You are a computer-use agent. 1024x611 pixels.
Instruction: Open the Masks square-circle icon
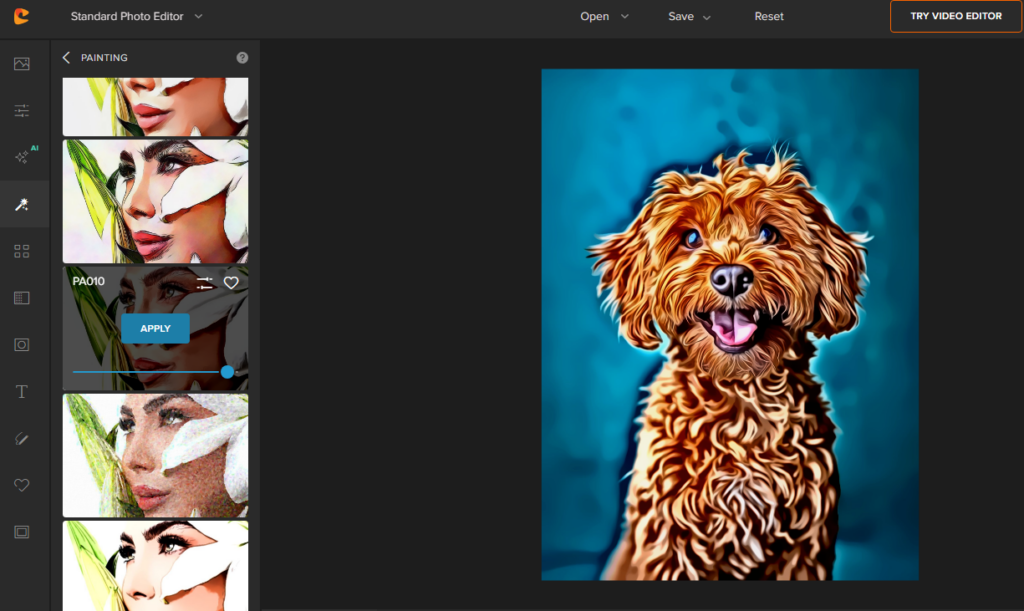coord(22,345)
